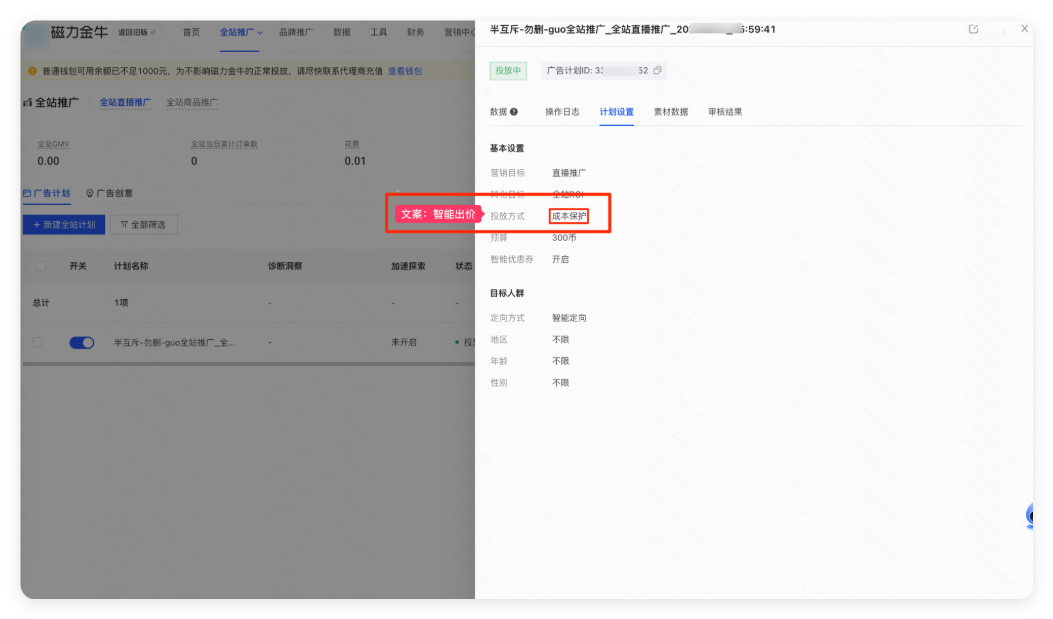Open the 查看钱包 link
The width and height of the screenshot is (1053, 619).
(404, 72)
